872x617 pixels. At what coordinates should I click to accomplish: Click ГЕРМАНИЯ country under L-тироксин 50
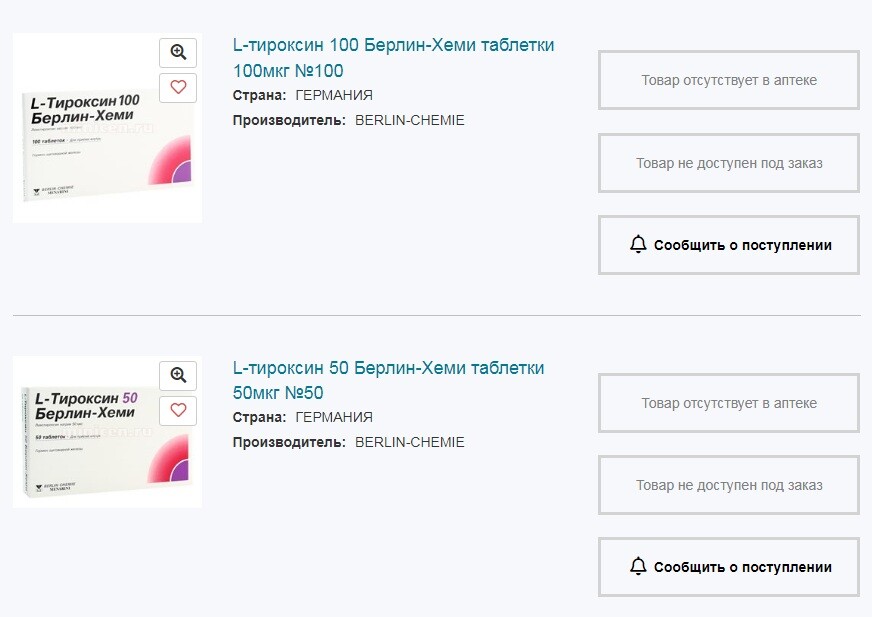[334, 417]
